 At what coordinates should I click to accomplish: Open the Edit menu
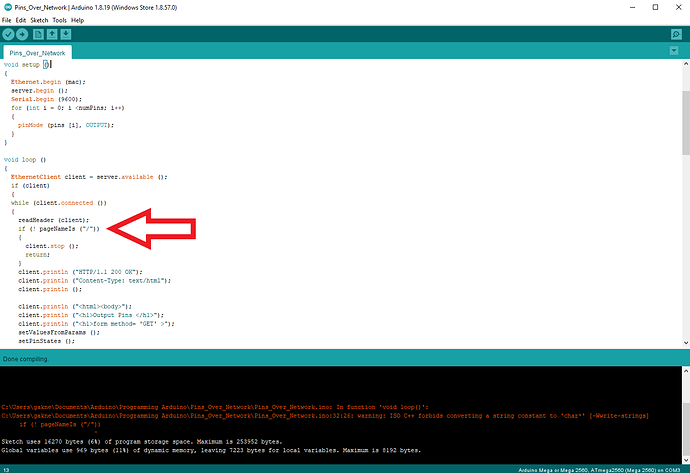tap(21, 20)
